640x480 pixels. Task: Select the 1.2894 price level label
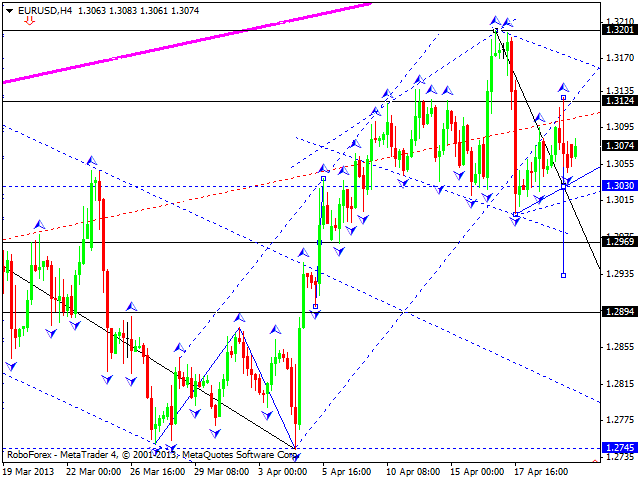pos(620,312)
